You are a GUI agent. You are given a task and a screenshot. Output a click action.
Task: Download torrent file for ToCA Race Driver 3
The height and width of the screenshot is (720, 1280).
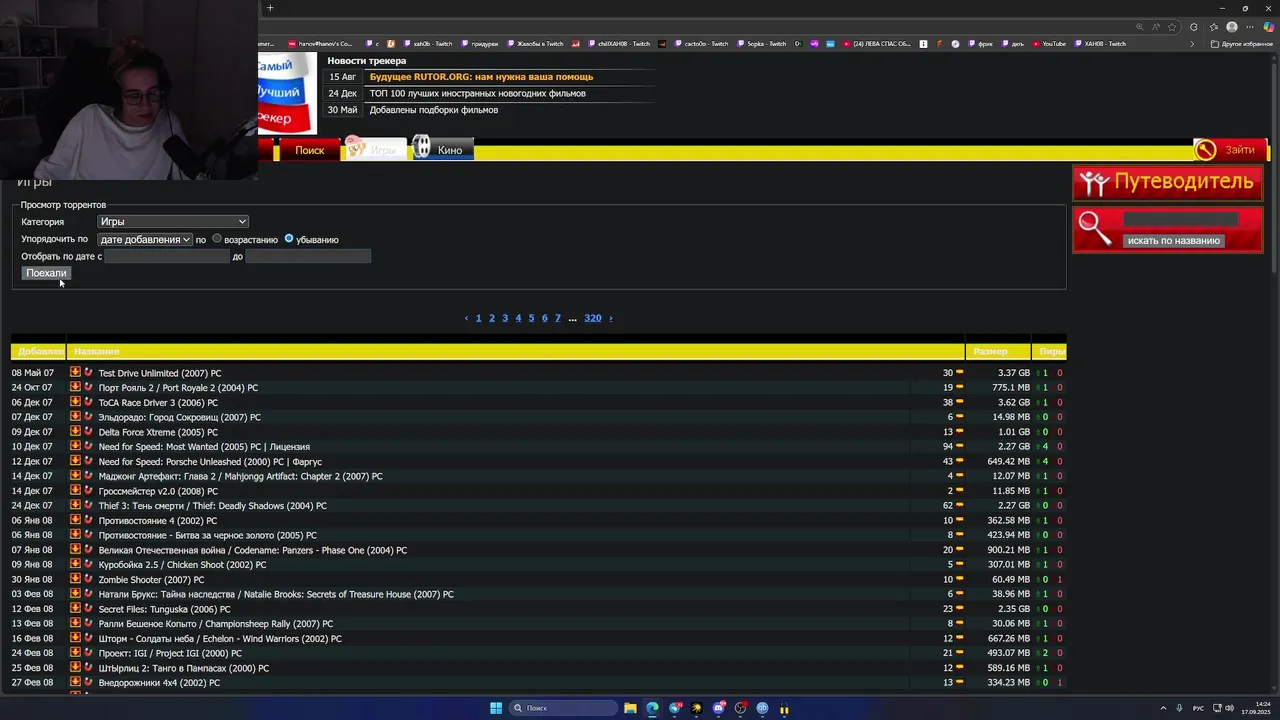75,402
